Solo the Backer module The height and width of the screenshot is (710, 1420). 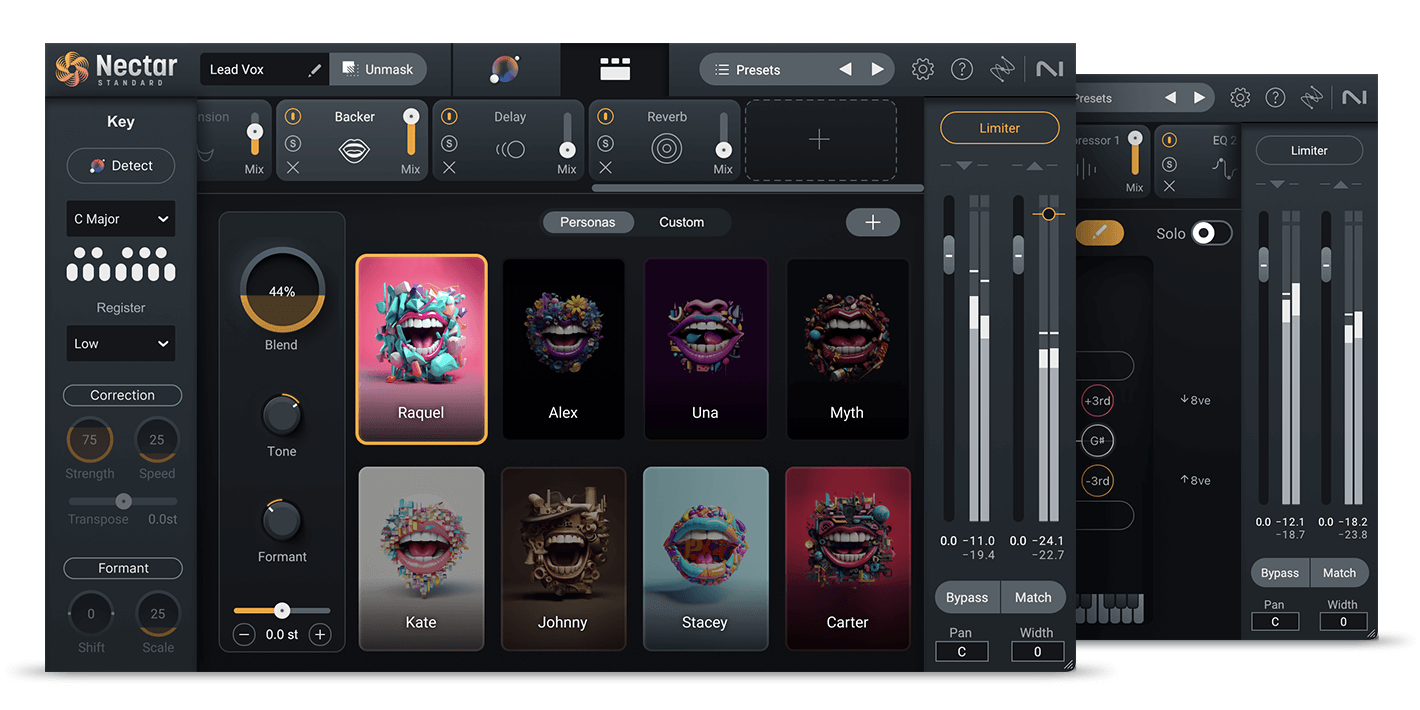(293, 144)
